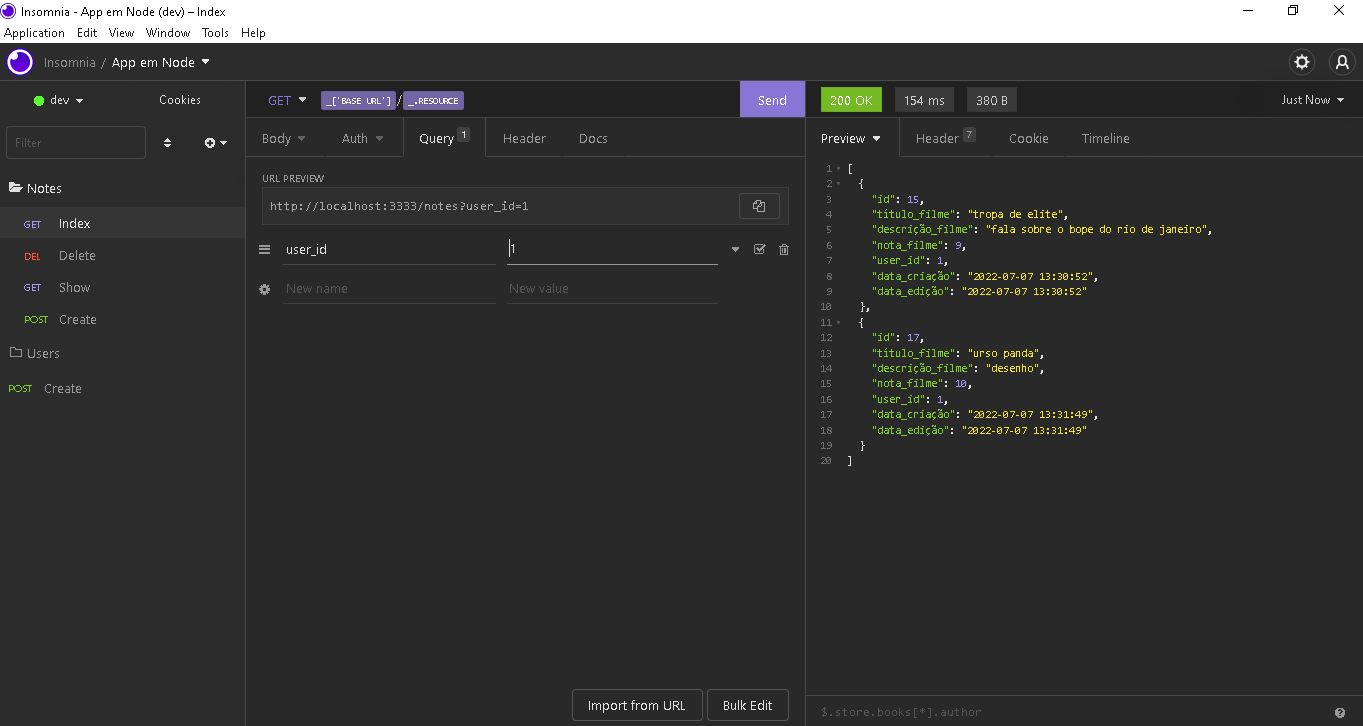Screen dimensions: 1363x726
Task: Select the GET Show request
Action: pyautogui.click(x=122, y=288)
